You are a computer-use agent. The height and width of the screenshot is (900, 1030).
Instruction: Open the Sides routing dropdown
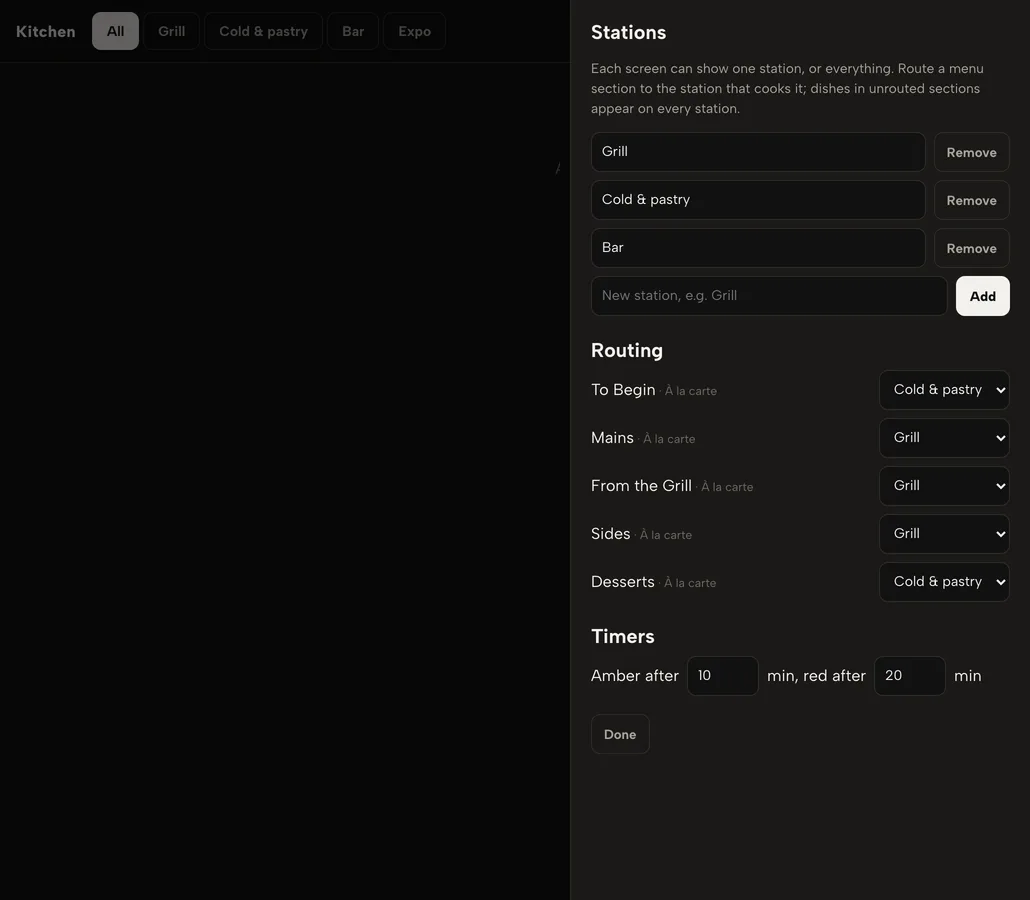[944, 534]
